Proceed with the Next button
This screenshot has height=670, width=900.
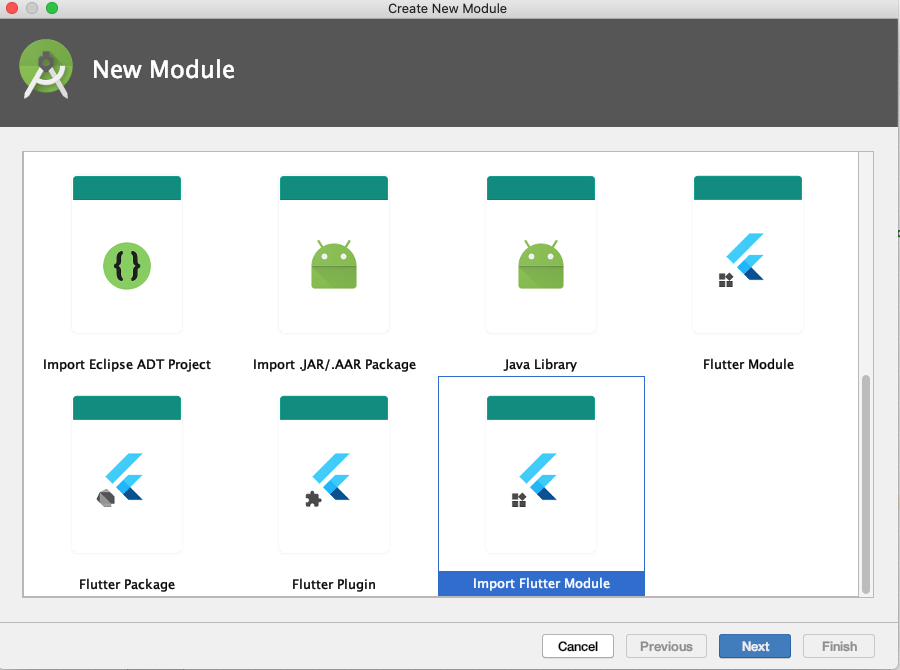pos(755,646)
